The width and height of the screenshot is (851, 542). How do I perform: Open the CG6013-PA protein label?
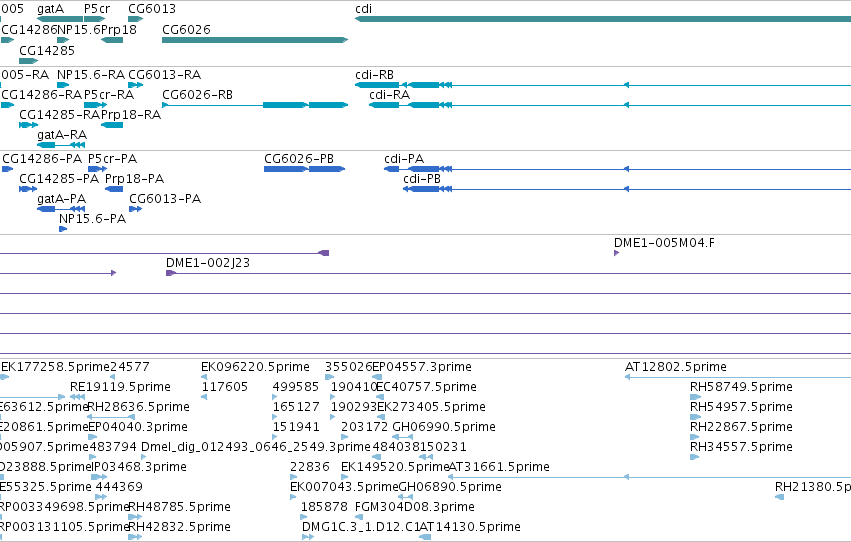pos(165,199)
